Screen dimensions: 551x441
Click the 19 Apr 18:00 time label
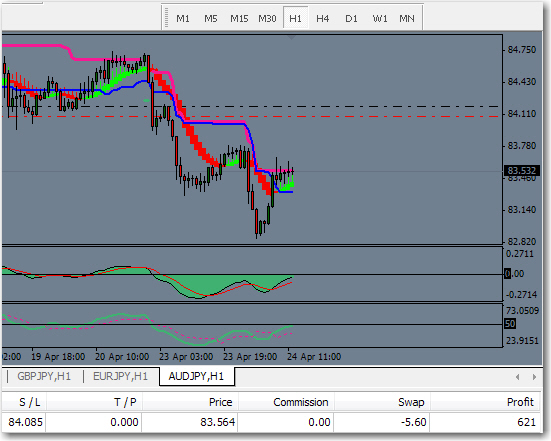[x=58, y=357]
